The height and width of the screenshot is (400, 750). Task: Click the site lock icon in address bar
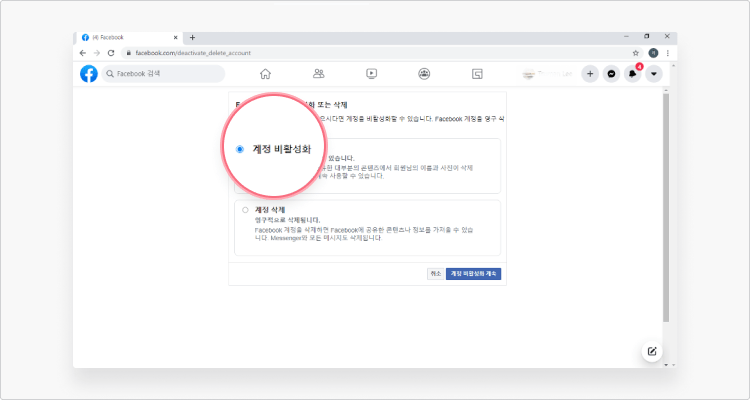(x=128, y=53)
